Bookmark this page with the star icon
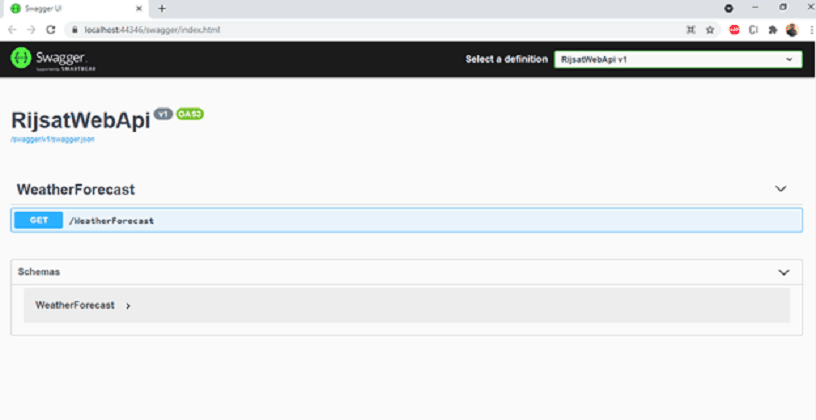Image resolution: width=816 pixels, height=420 pixels. (710, 30)
